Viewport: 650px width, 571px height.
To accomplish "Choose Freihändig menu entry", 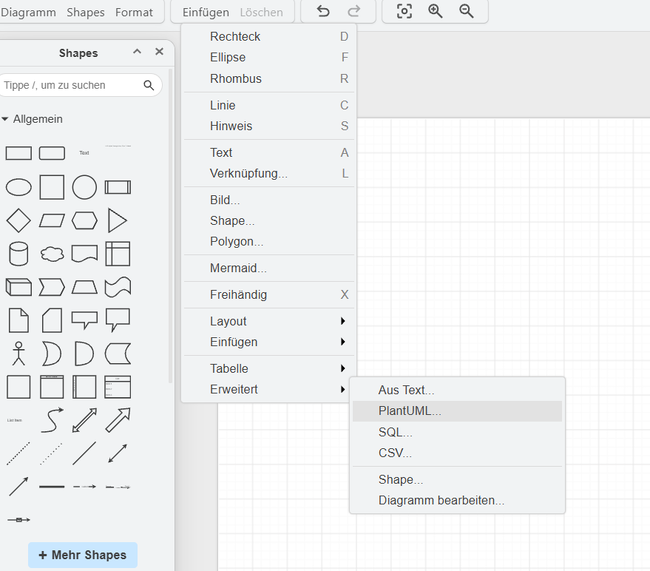I will tap(269, 295).
